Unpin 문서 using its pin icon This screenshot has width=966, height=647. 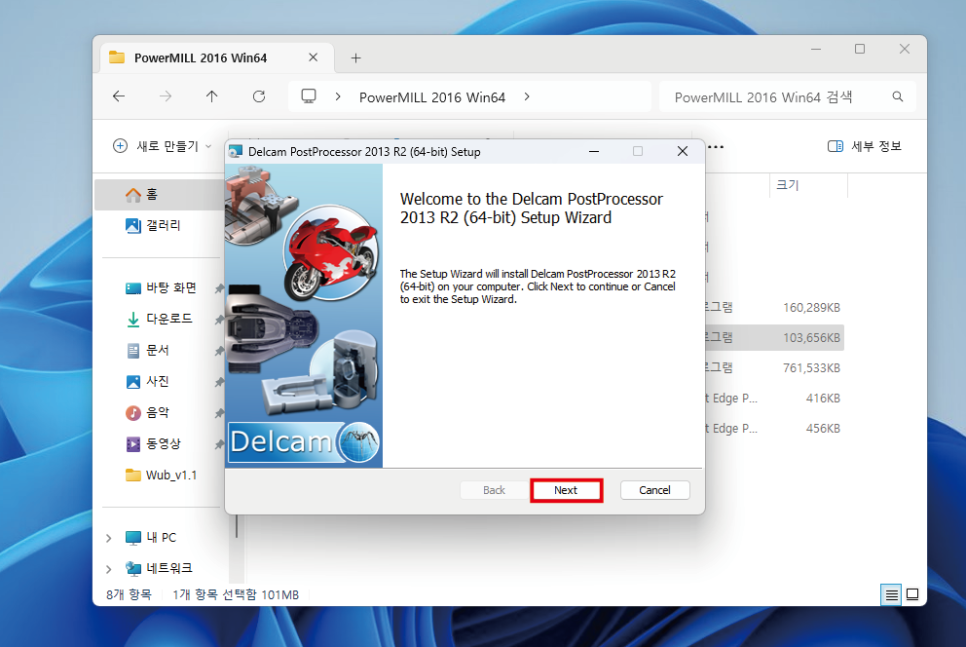[x=219, y=351]
